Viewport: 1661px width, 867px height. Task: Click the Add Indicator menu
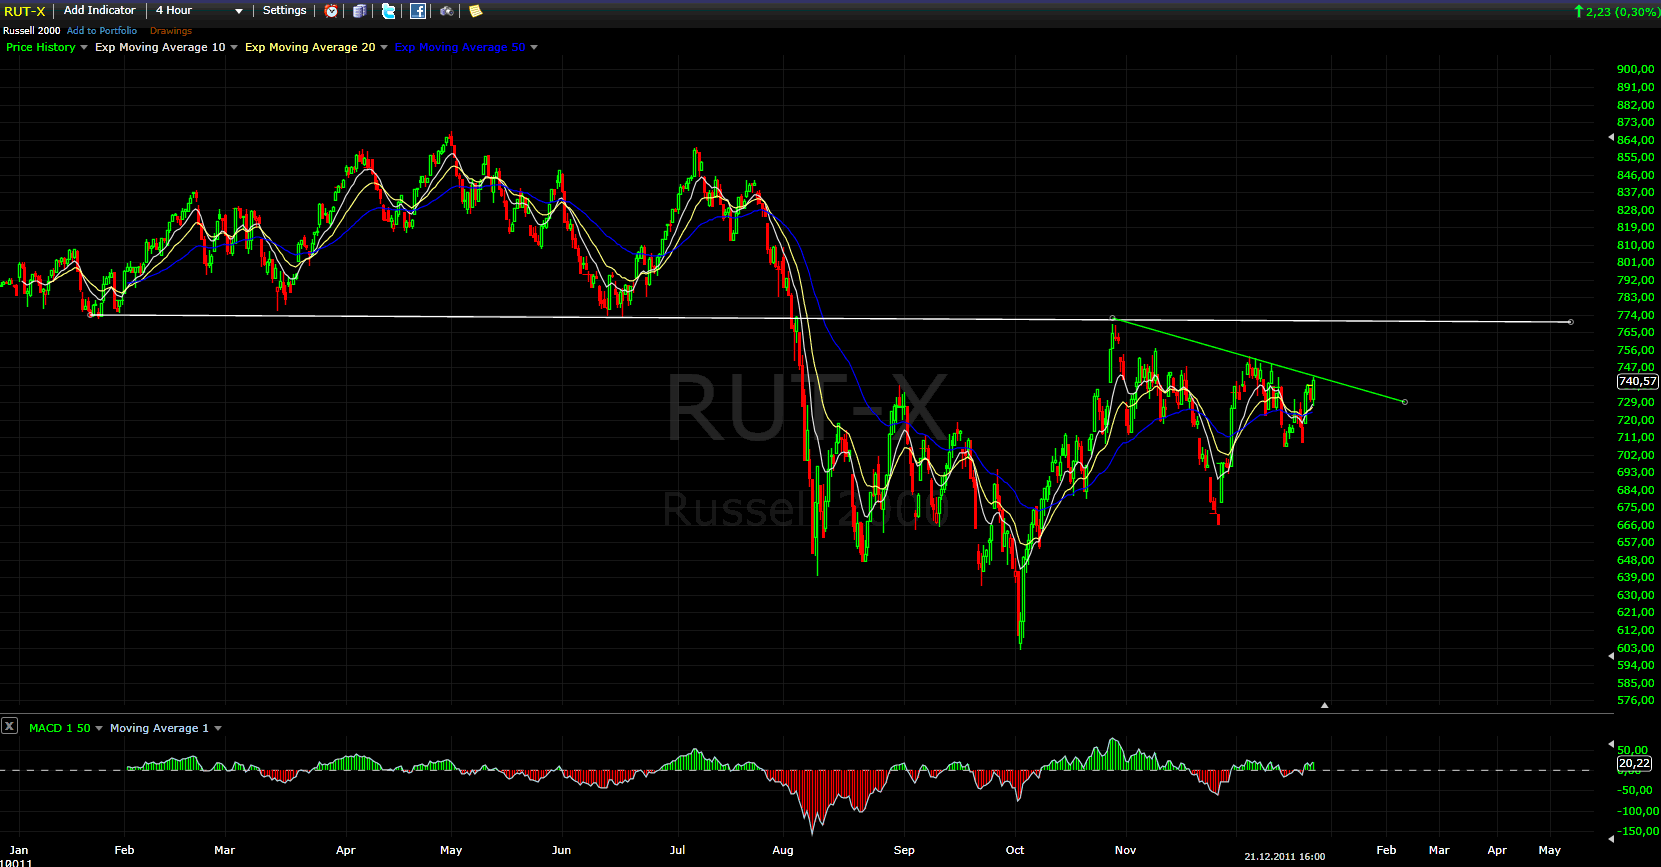100,10
